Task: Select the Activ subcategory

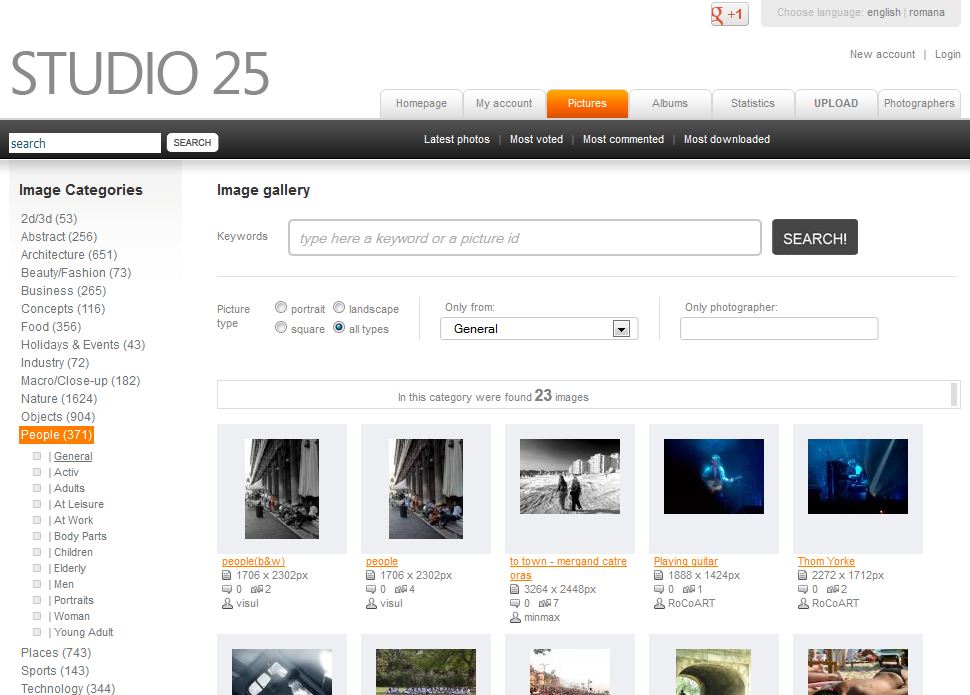Action: tap(66, 472)
